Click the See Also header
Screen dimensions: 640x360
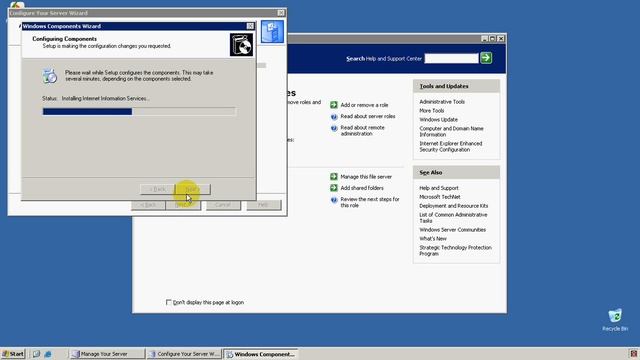[456, 173]
